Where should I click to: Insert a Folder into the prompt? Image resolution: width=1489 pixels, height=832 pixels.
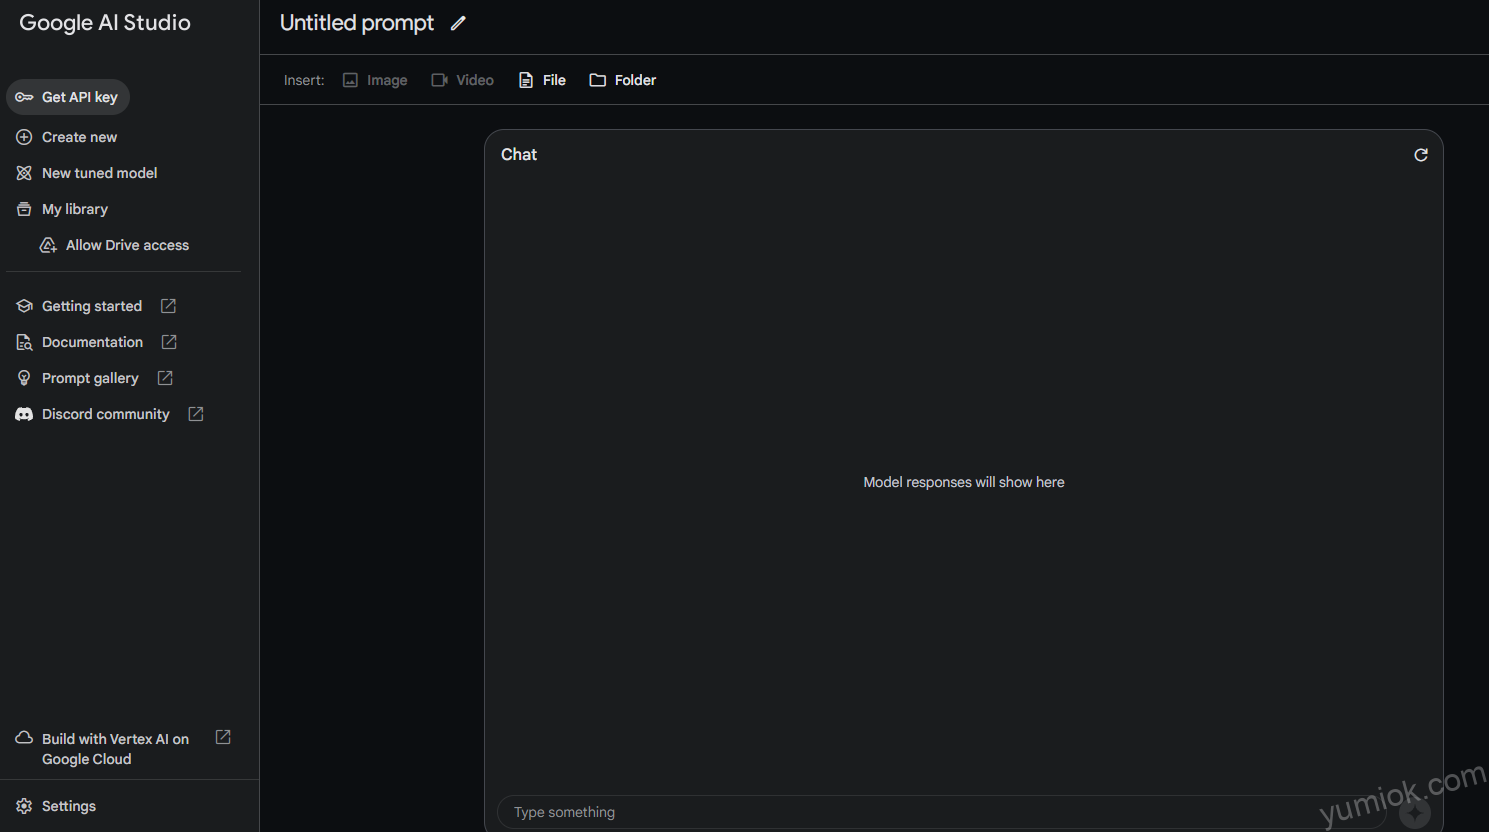tap(623, 80)
